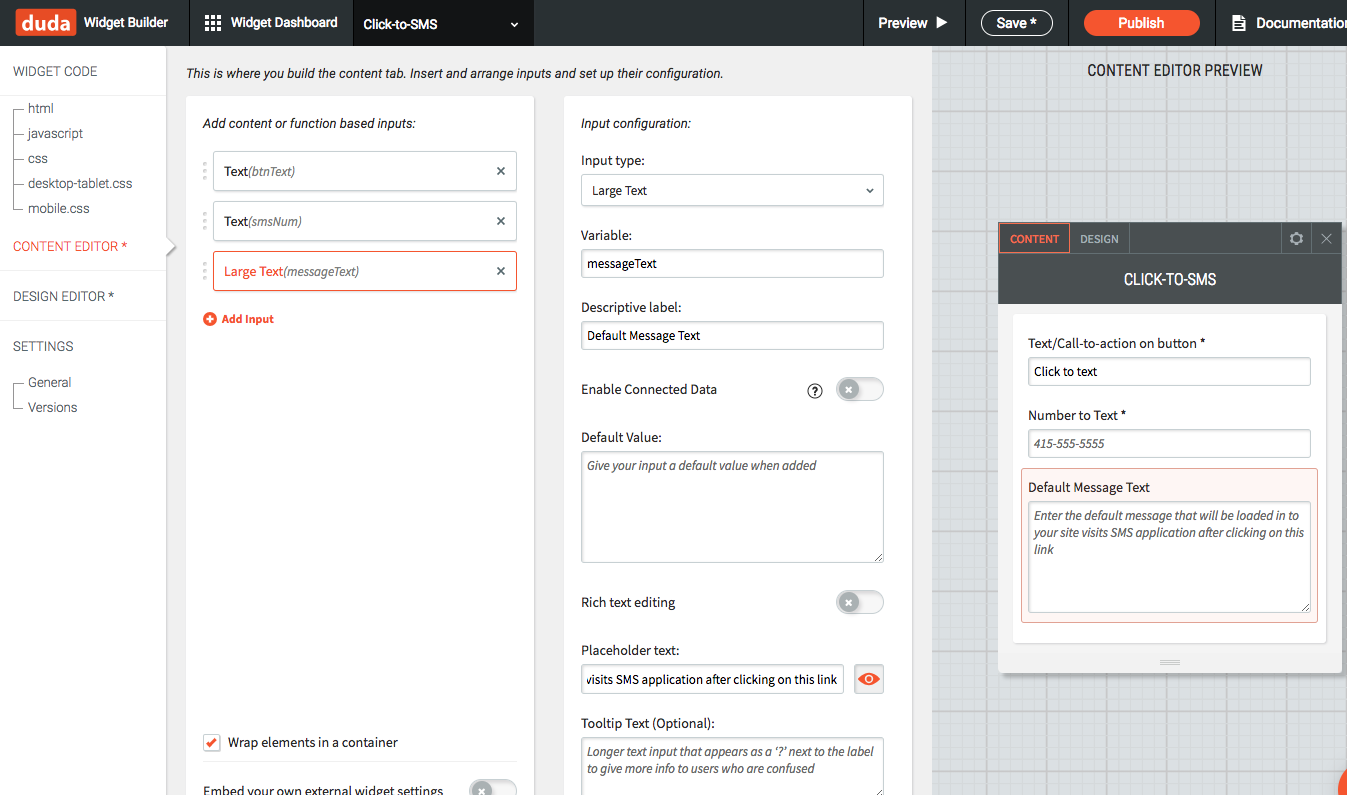Remove the Large Text(messageText) input
Viewport: 1347px width, 795px height.
[501, 271]
